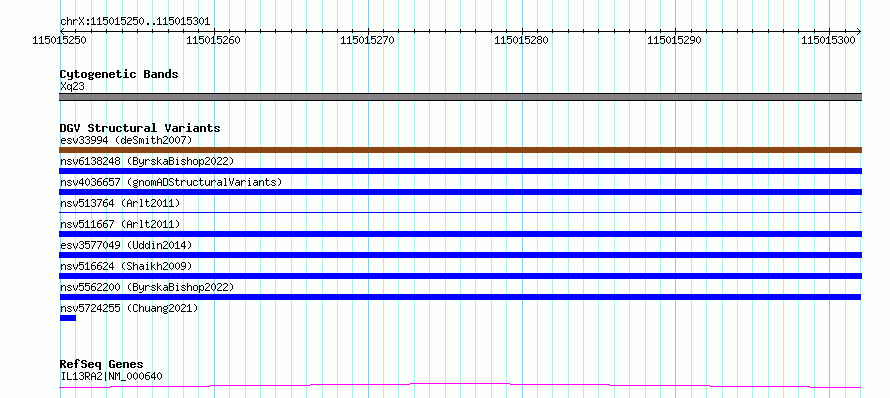Select the blue nsv5562200 variant bar
The image size is (890, 398).
point(460,297)
